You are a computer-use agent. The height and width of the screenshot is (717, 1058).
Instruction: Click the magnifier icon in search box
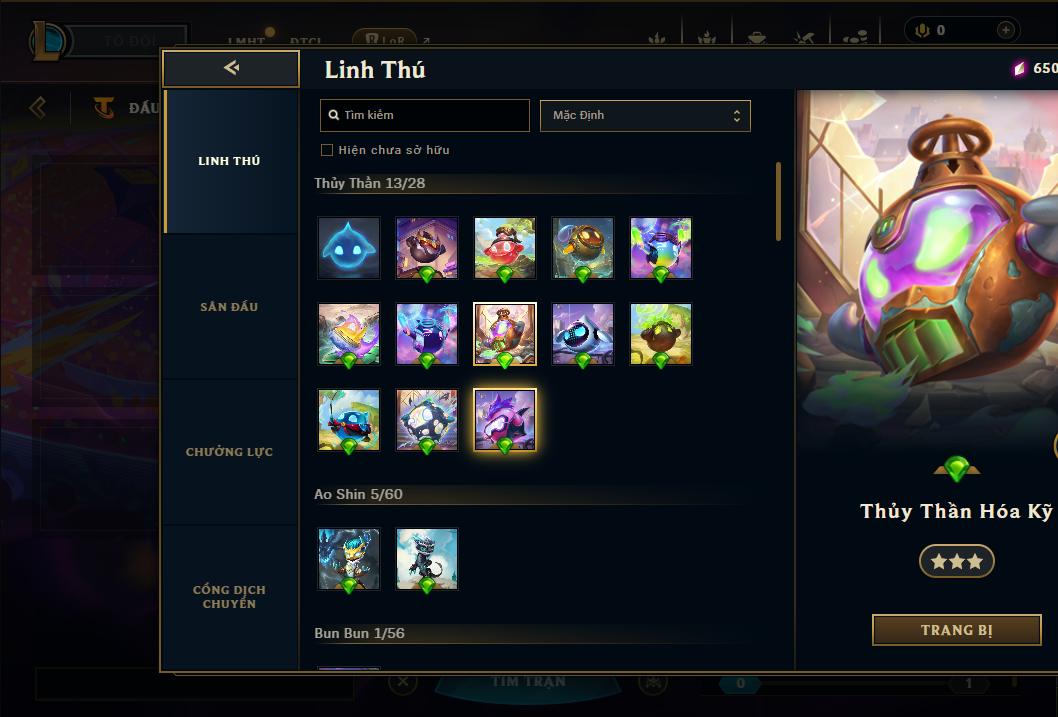point(333,115)
